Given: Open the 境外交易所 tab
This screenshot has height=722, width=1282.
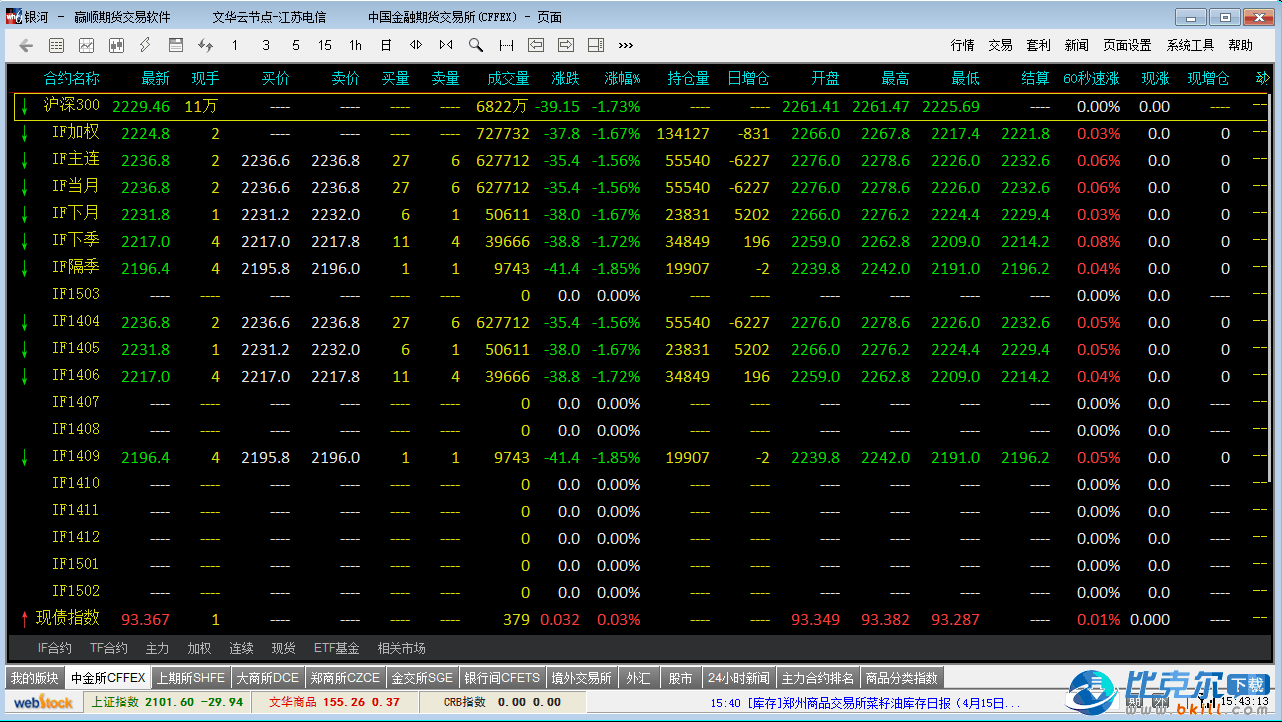Looking at the screenshot, I should [x=581, y=678].
